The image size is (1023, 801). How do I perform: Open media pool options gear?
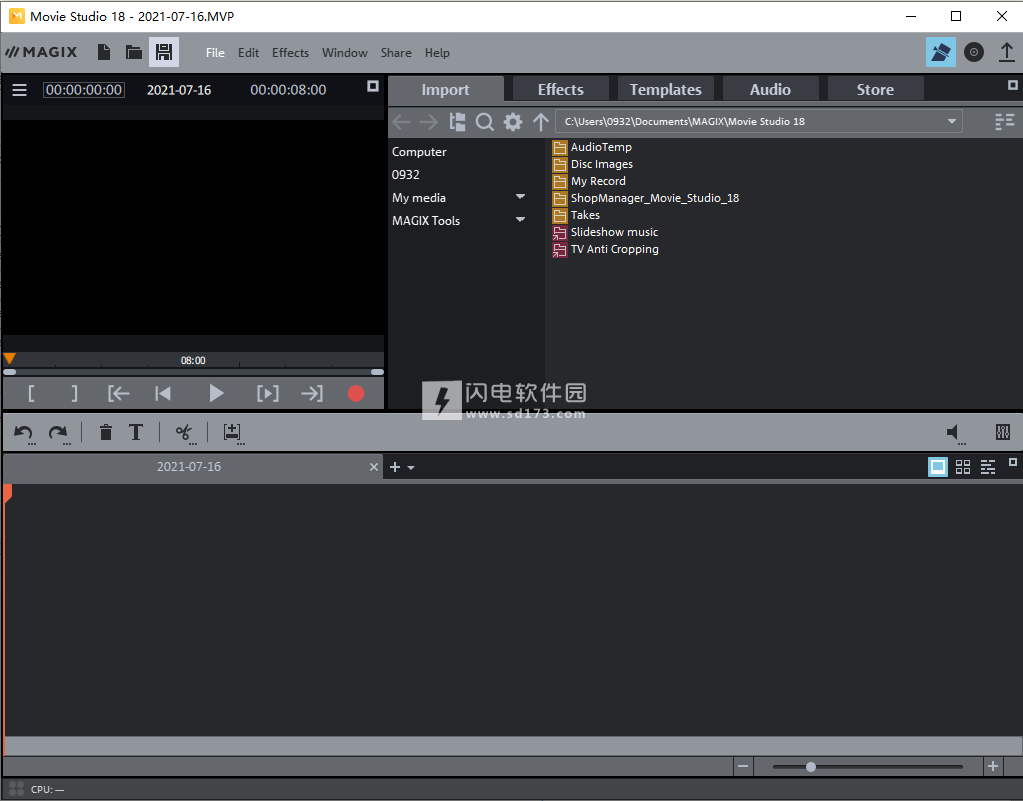pyautogui.click(x=513, y=122)
